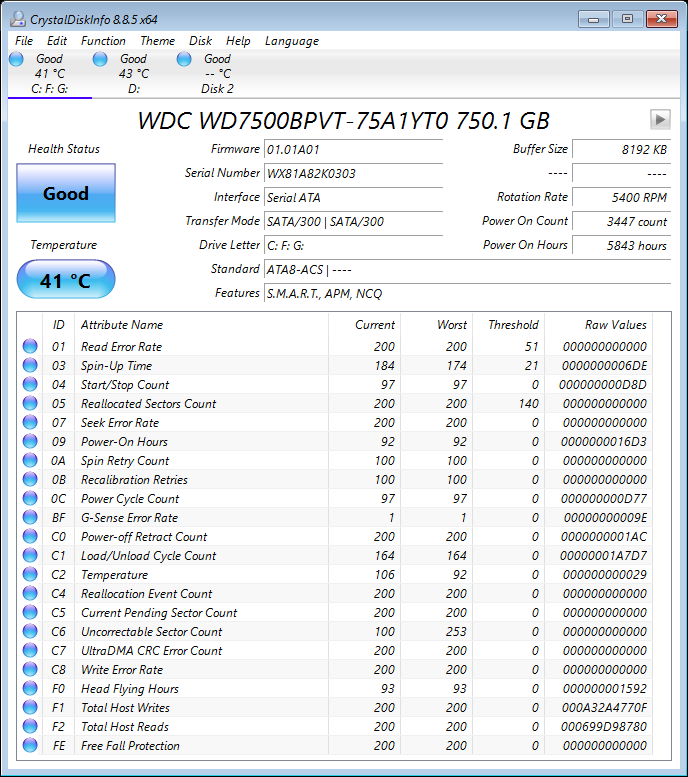688x777 pixels.
Task: Select the D: disk tab
Action: 134,74
